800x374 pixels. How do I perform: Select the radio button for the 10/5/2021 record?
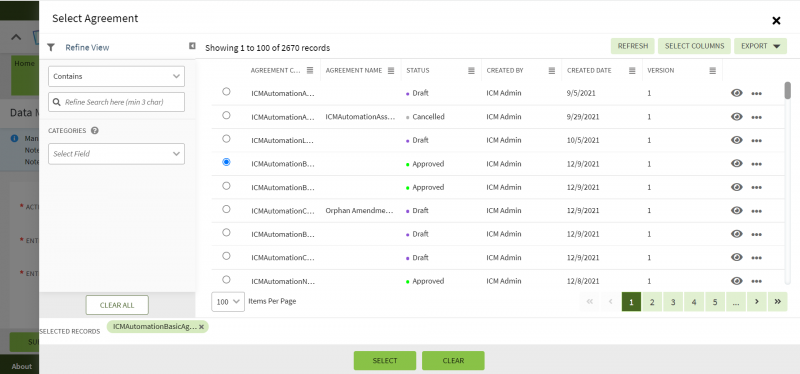226,139
